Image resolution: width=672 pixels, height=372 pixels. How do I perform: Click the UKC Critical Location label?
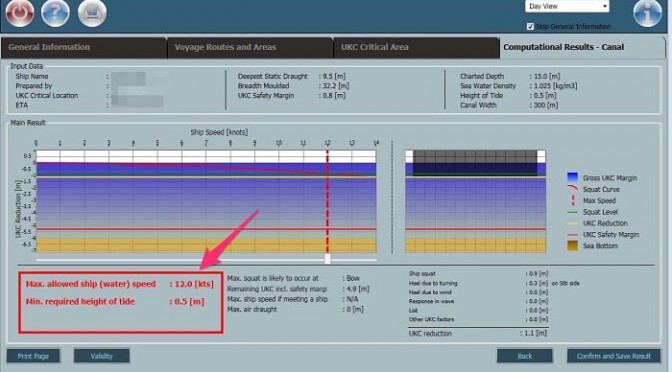pyautogui.click(x=47, y=96)
